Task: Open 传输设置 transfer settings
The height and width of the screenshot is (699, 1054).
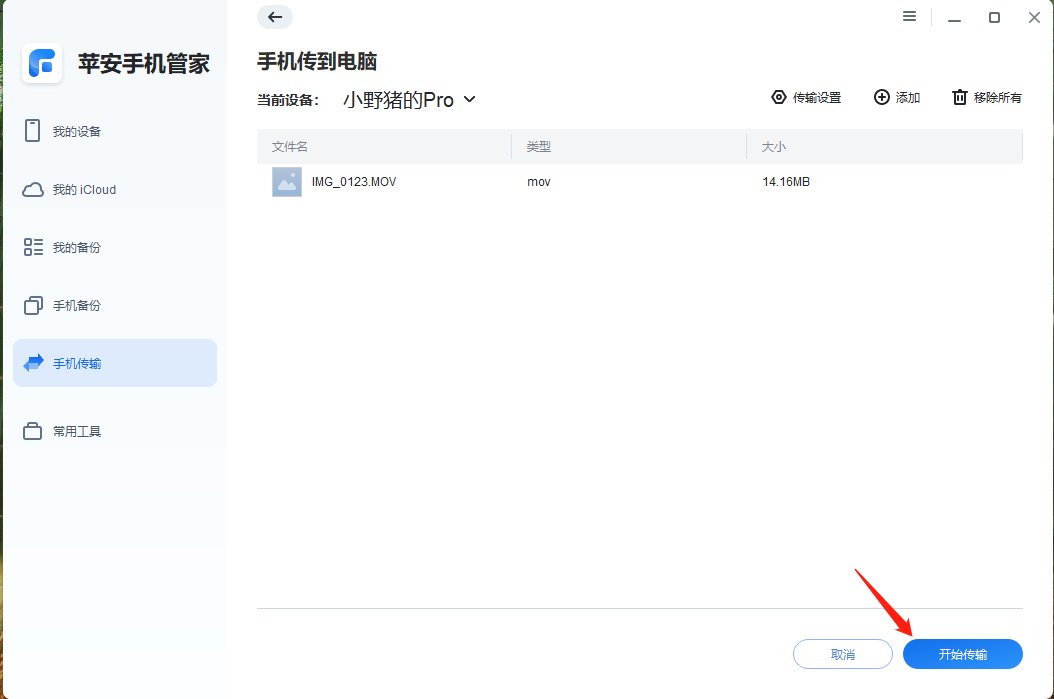Action: click(x=806, y=97)
